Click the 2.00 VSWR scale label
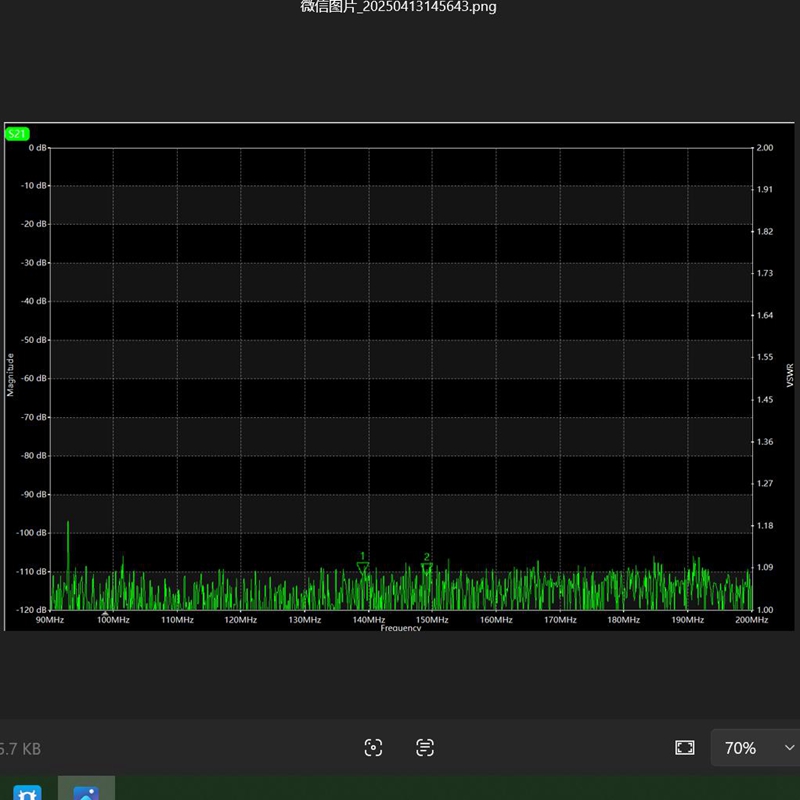The width and height of the screenshot is (800, 800). (765, 148)
